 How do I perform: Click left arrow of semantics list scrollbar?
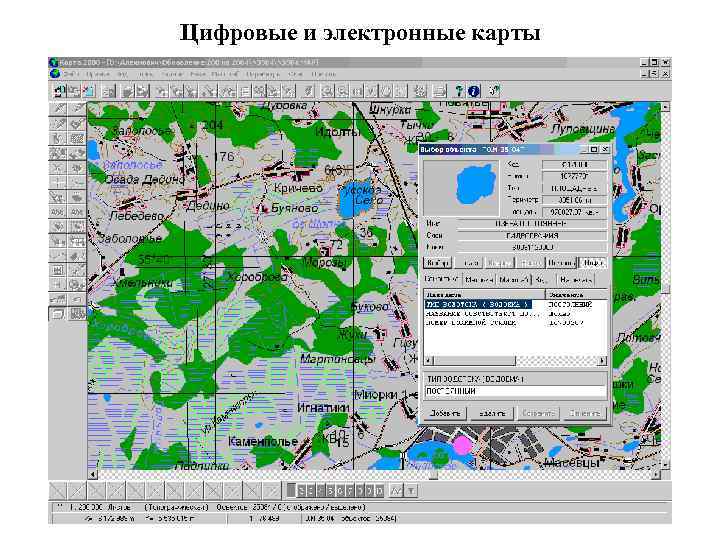click(428, 361)
